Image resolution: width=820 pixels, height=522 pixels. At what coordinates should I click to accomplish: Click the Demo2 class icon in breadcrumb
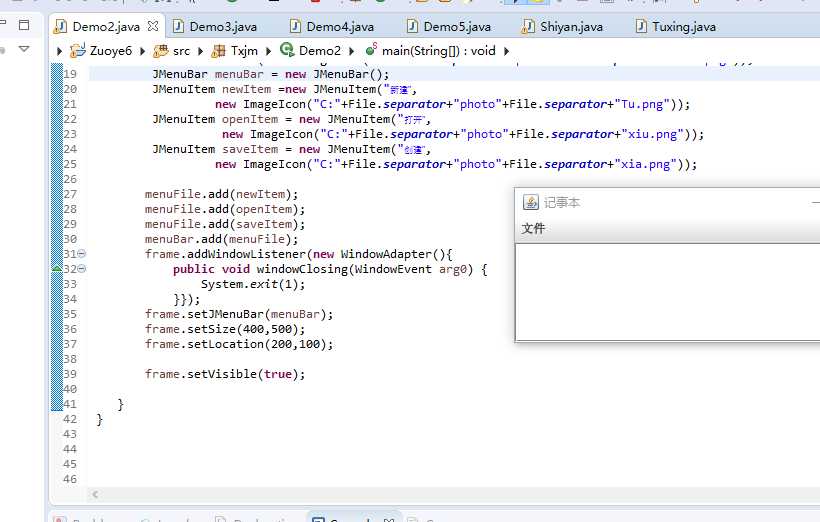[x=287, y=50]
